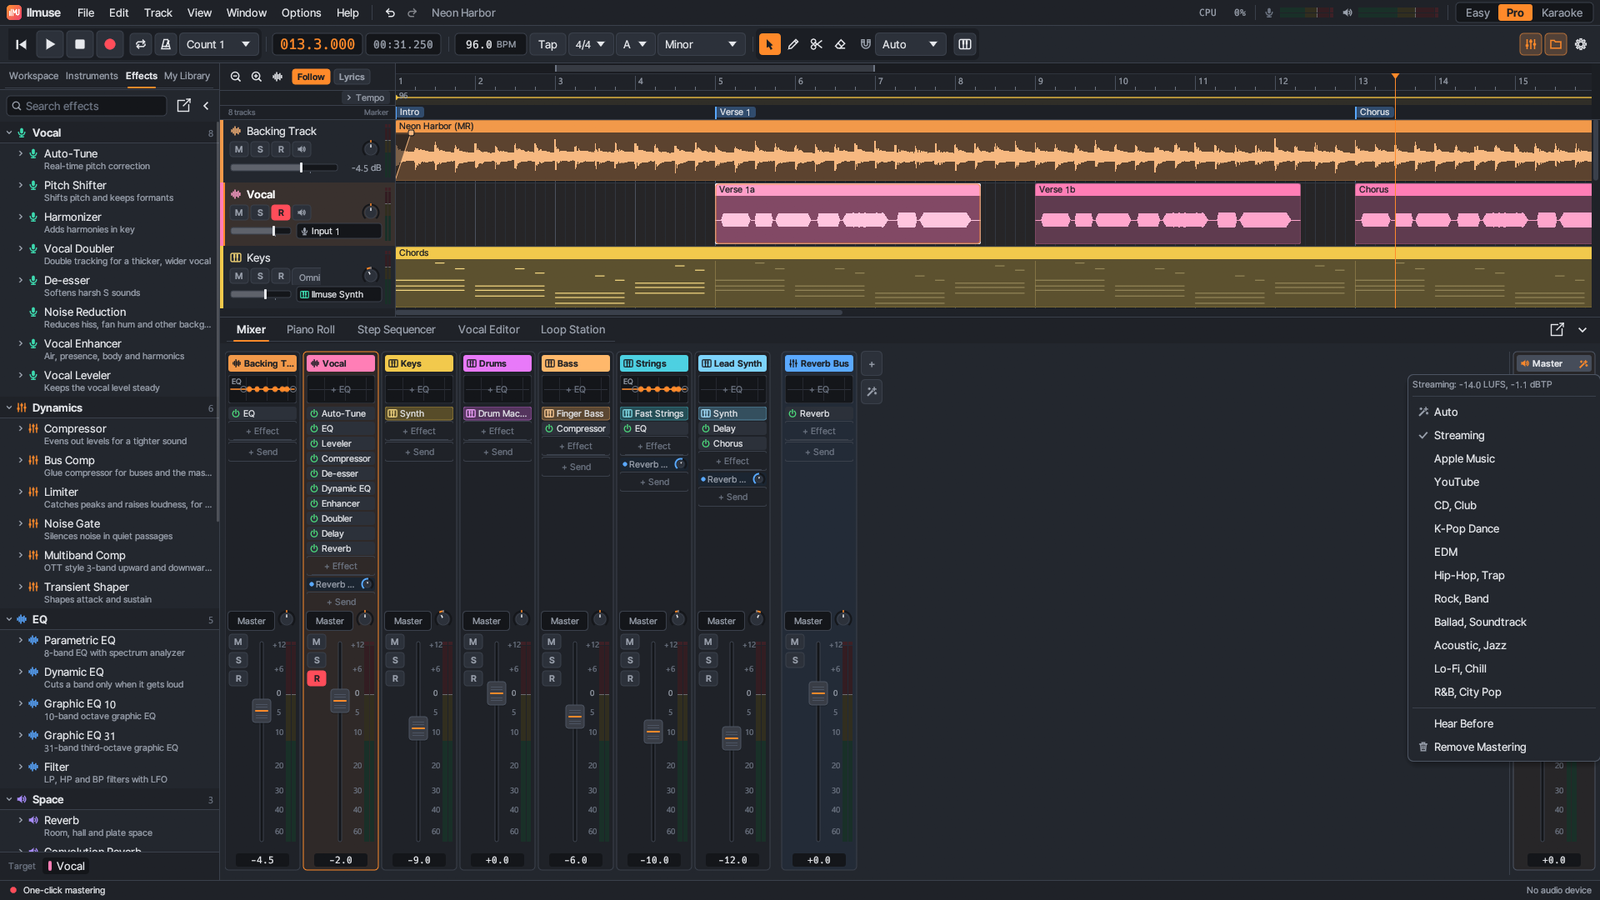Select the scissors split tool

click(816, 44)
